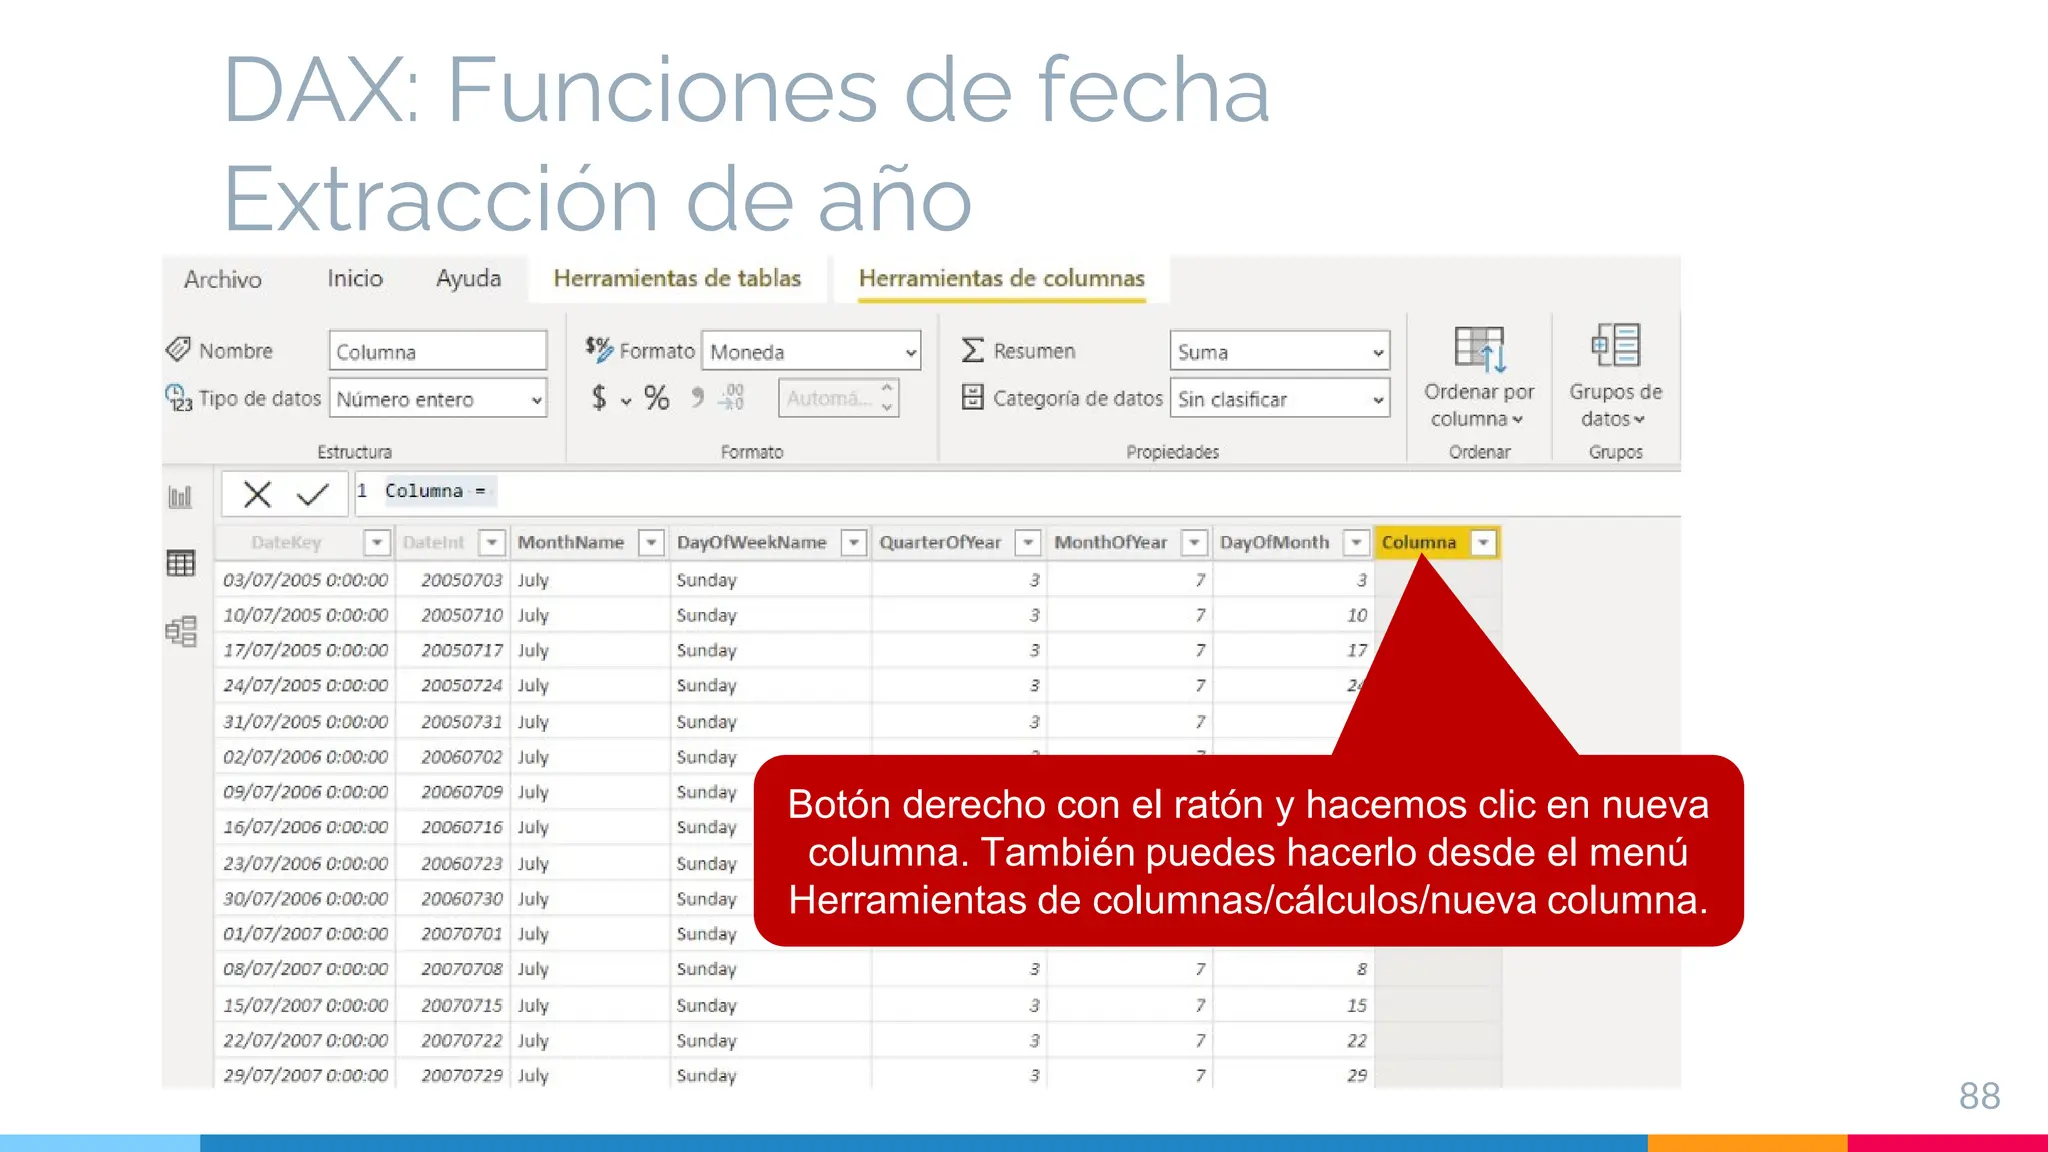The width and height of the screenshot is (2048, 1152).
Task: Open the Sin clasificar category dropdown
Action: [1378, 400]
